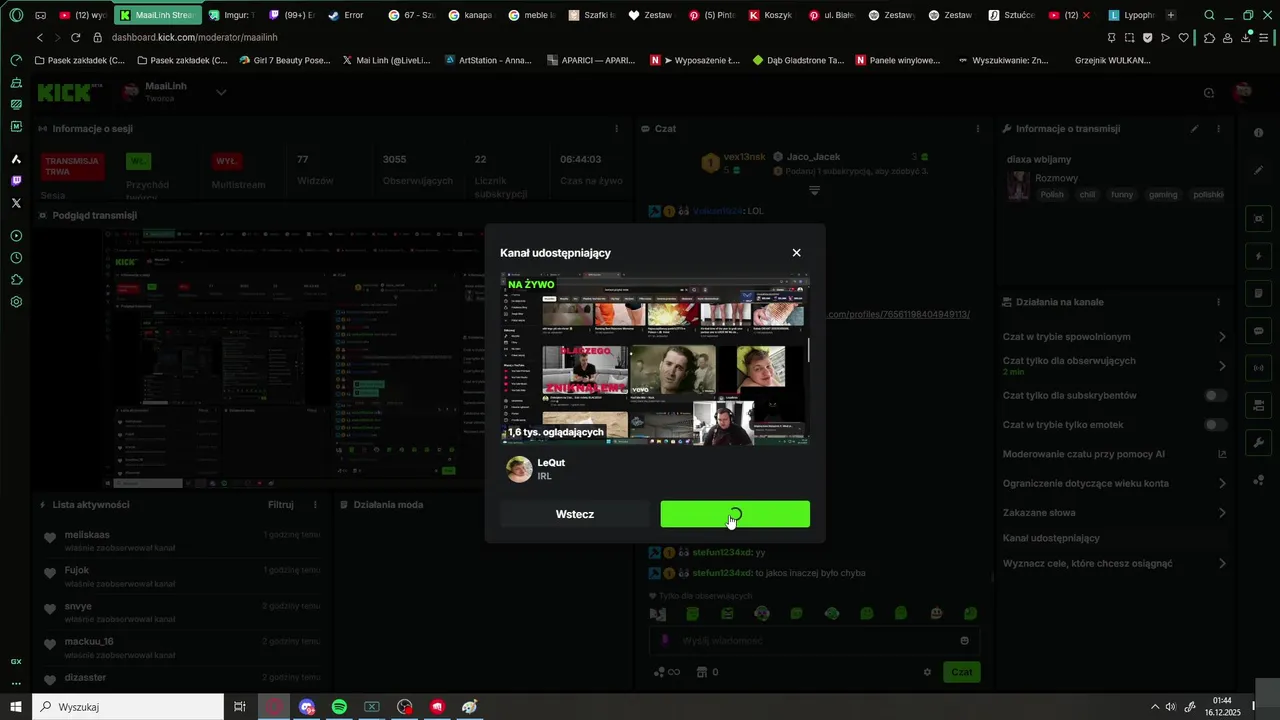Open the NA ŻYWO stream preview thumbnail

655,358
